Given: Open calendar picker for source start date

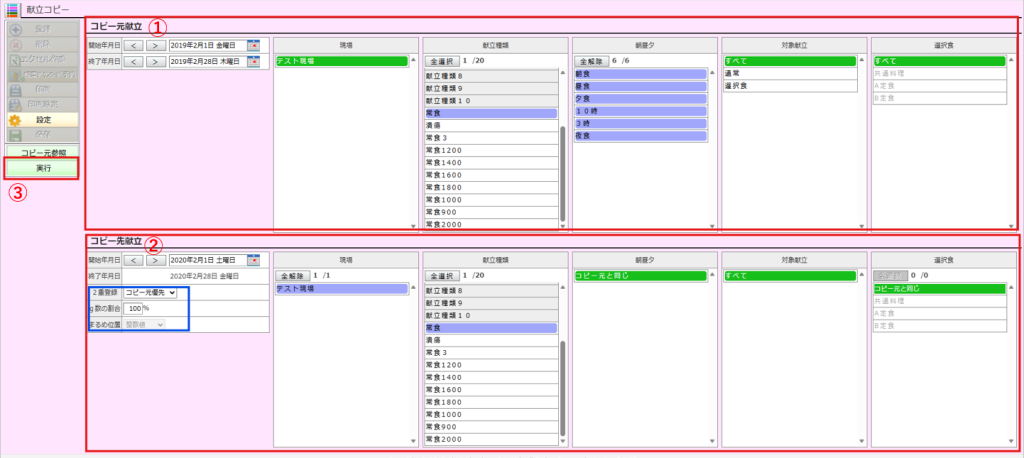Looking at the screenshot, I should click(253, 45).
